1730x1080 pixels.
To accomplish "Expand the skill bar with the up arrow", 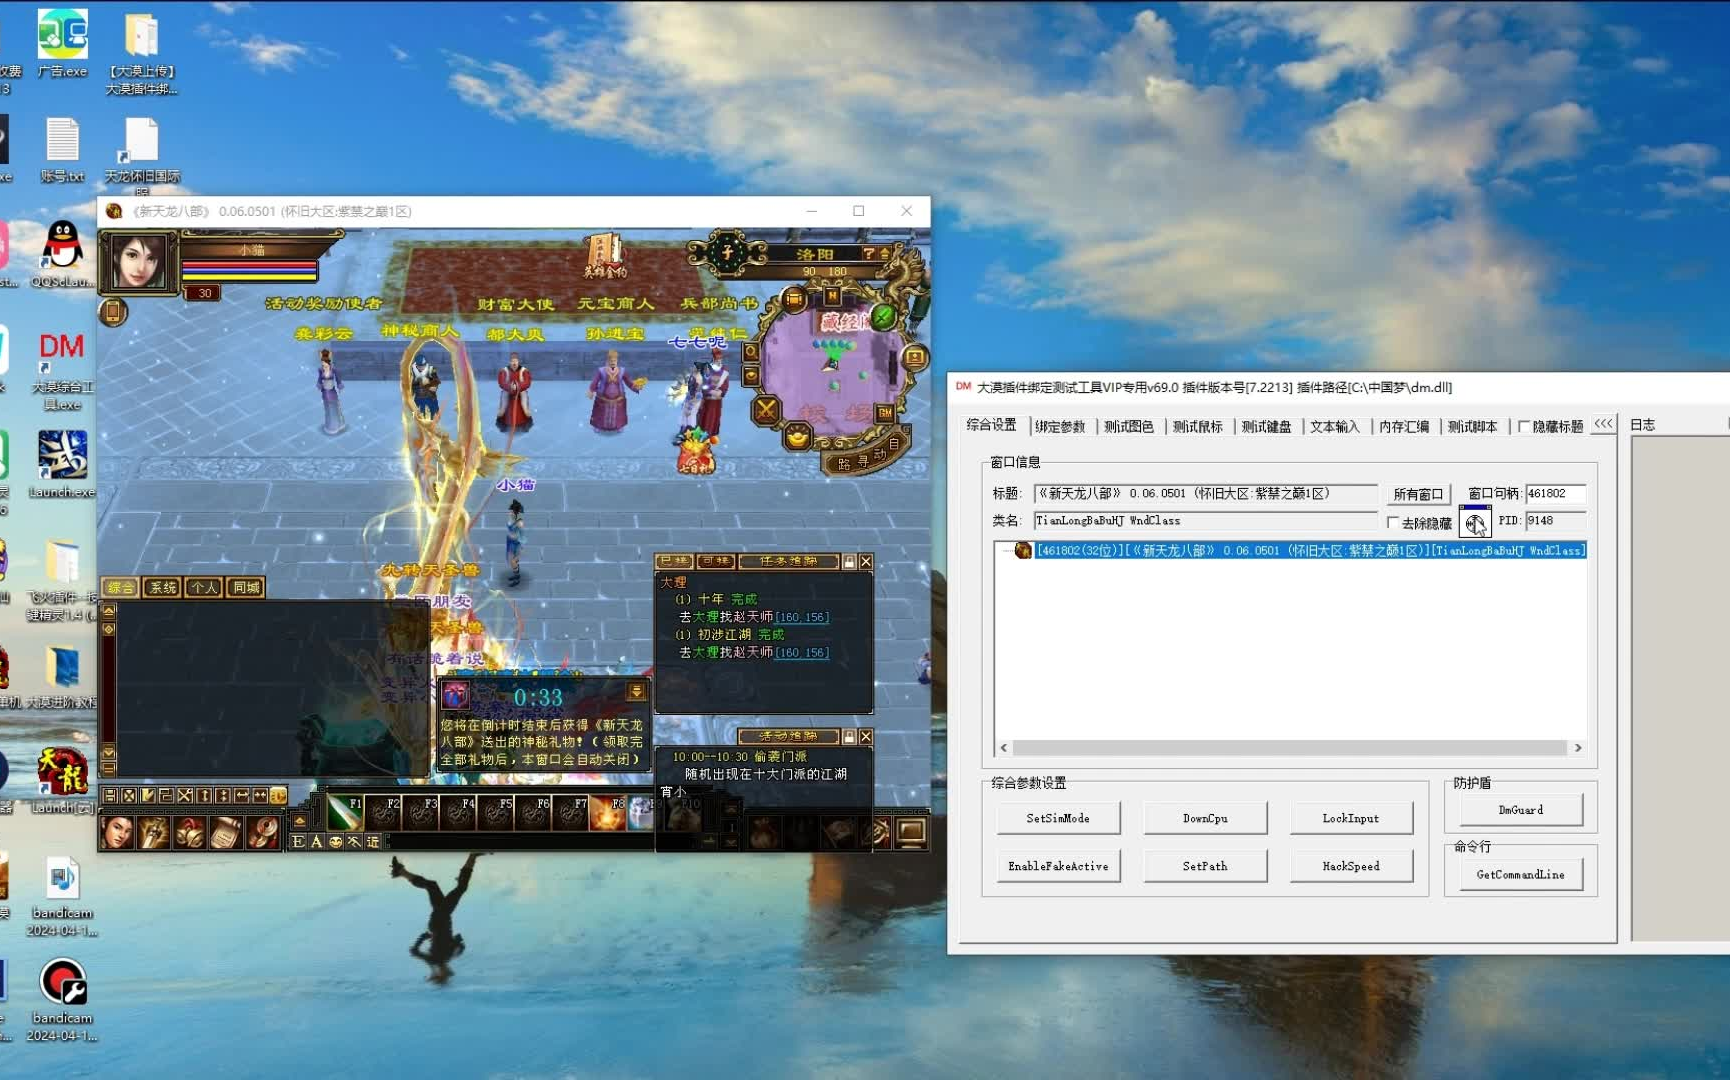I will pyautogui.click(x=299, y=821).
